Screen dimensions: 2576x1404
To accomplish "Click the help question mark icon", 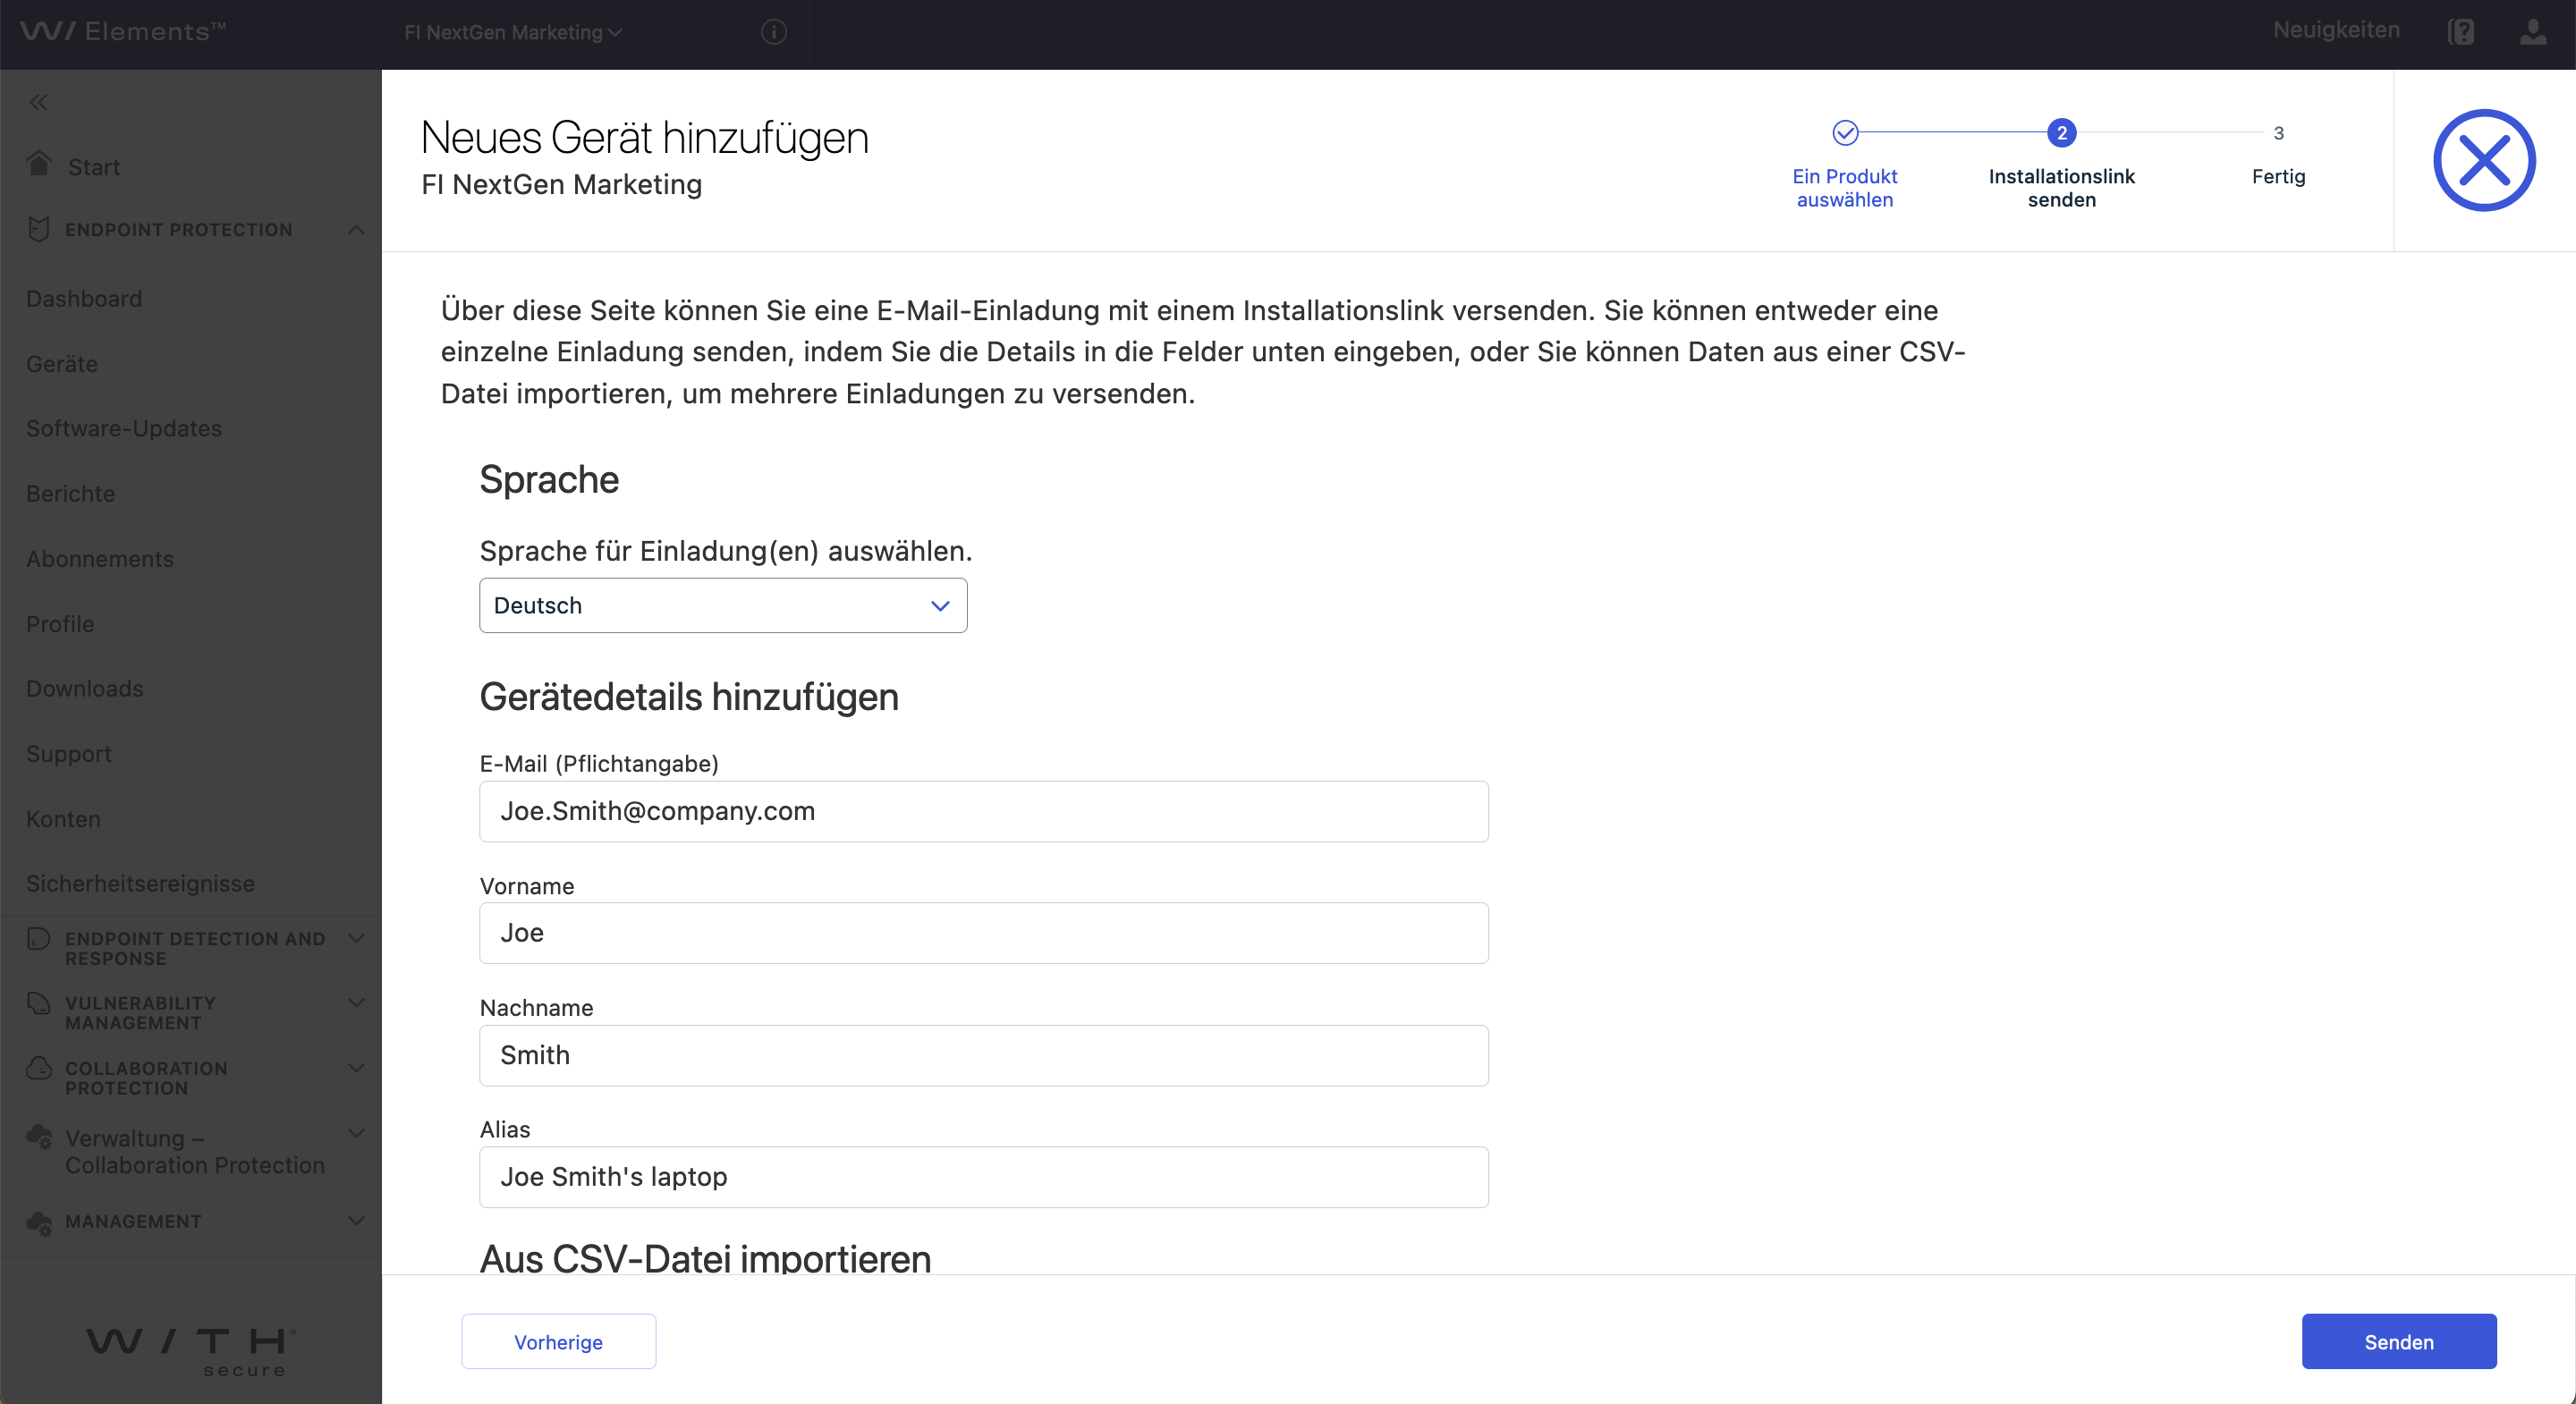I will pos(2462,31).
